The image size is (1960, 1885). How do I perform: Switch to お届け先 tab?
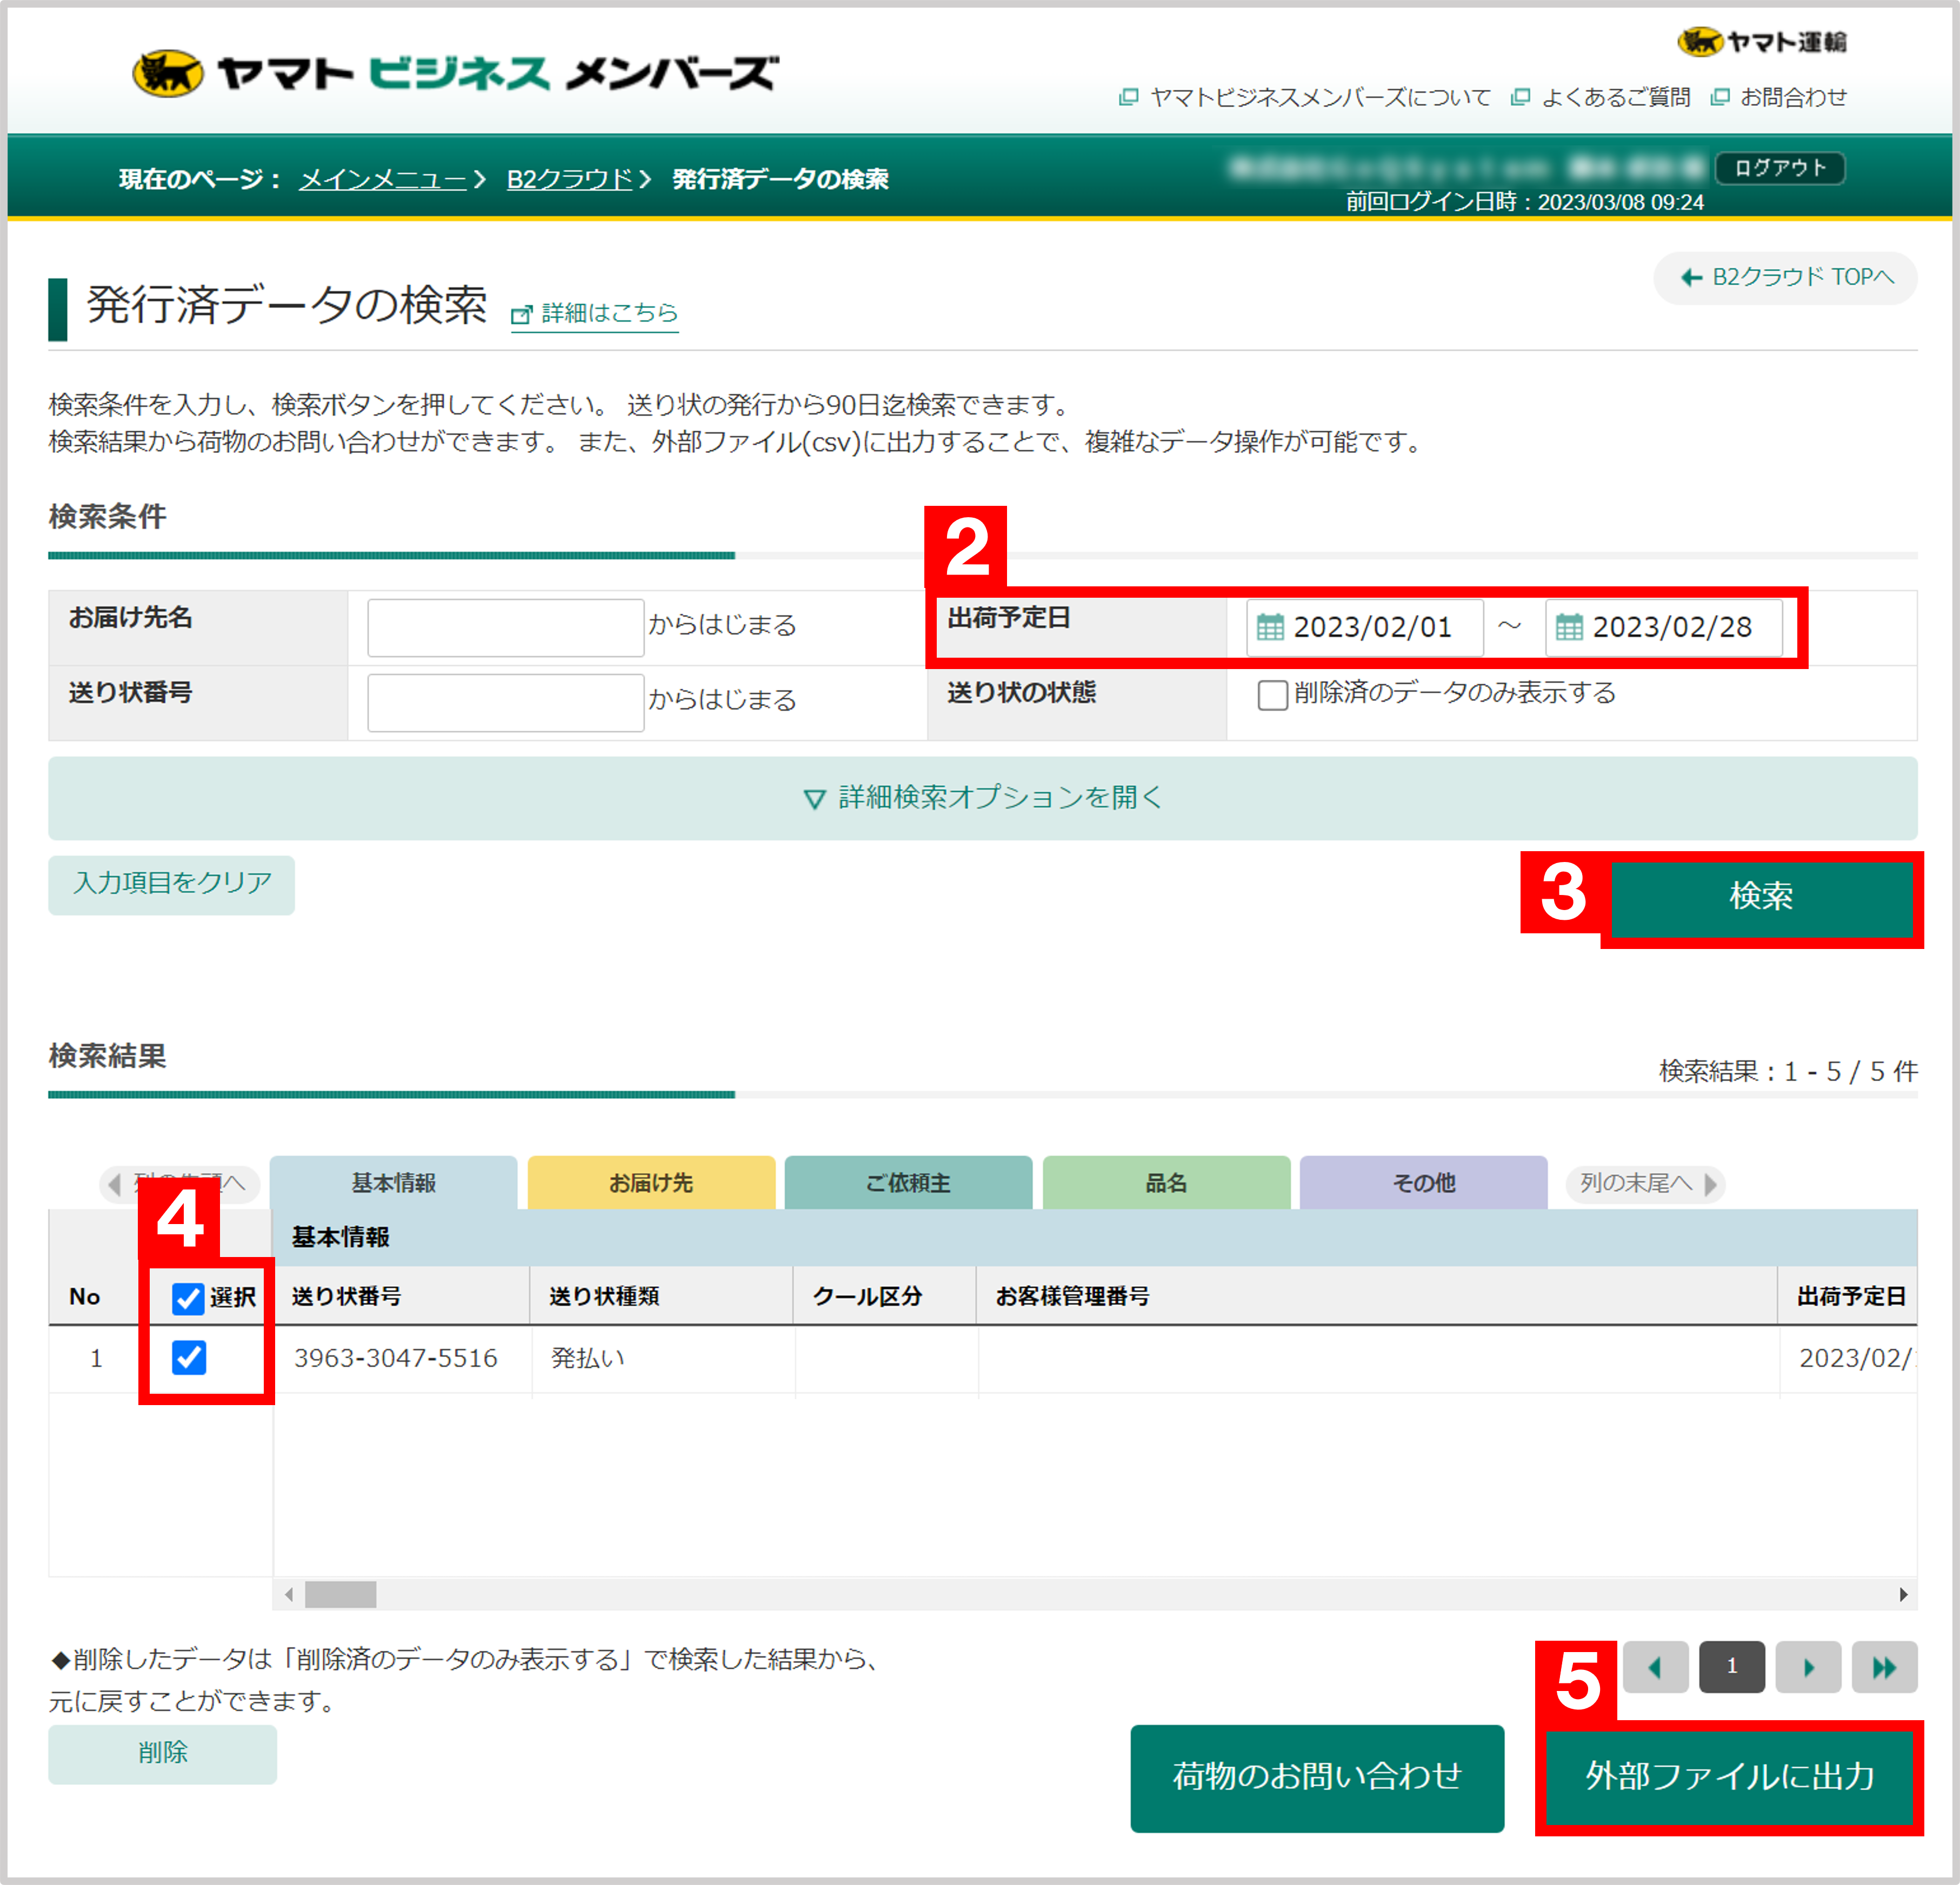click(651, 1183)
